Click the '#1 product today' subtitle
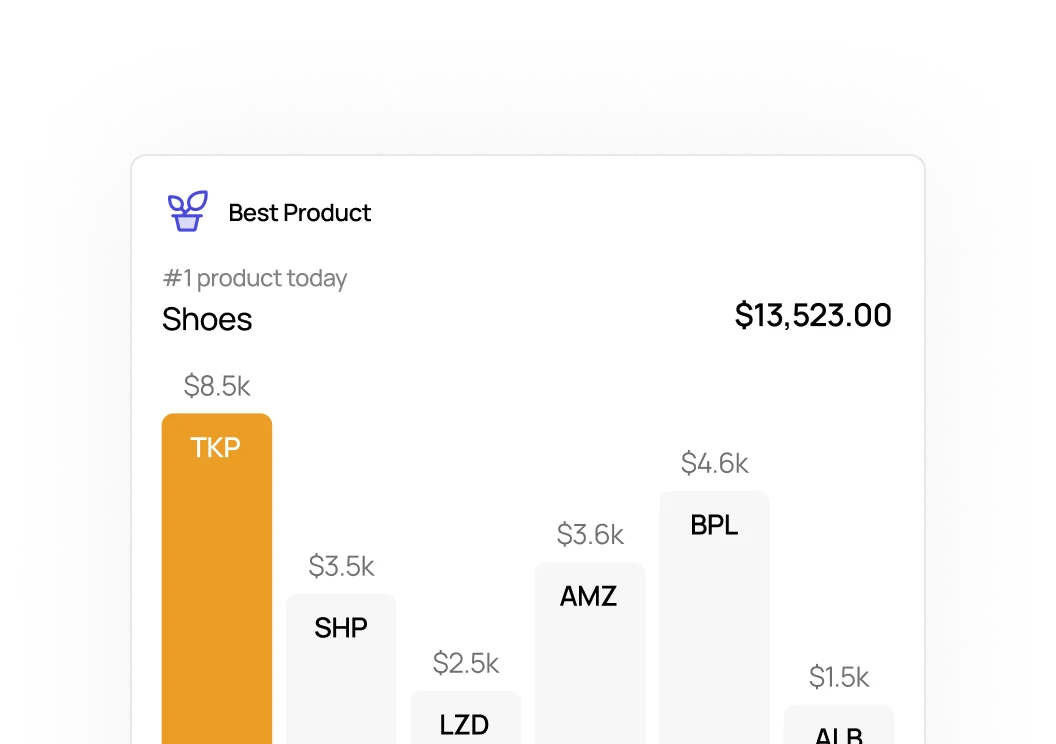The width and height of the screenshot is (1056, 744). click(x=255, y=278)
